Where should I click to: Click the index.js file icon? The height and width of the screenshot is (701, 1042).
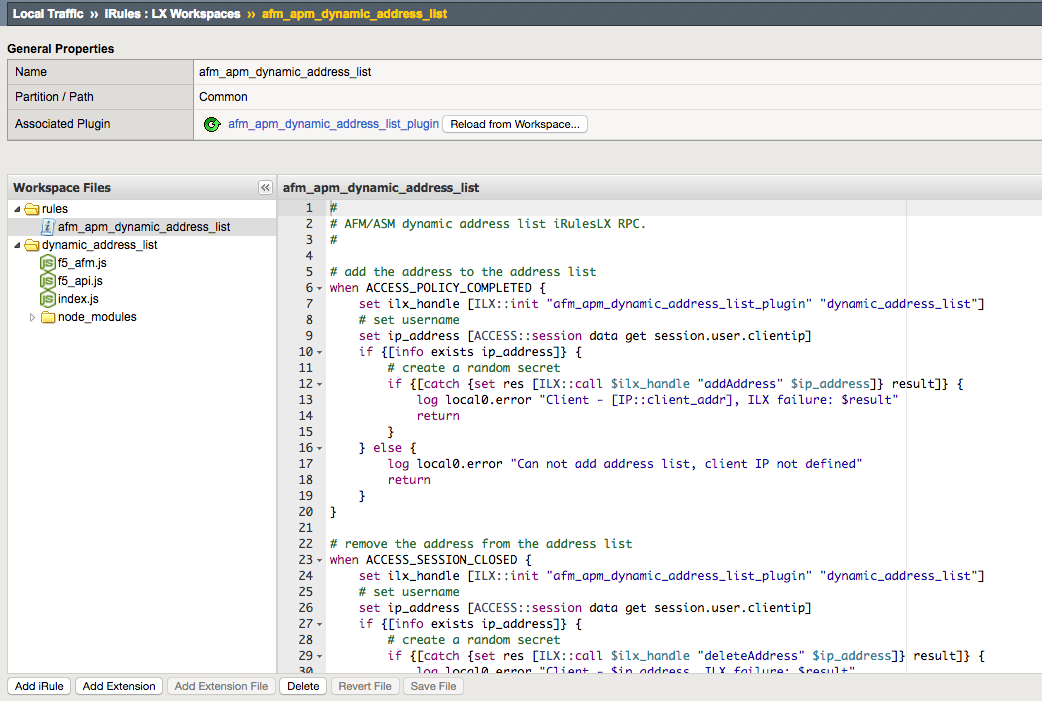(x=46, y=298)
